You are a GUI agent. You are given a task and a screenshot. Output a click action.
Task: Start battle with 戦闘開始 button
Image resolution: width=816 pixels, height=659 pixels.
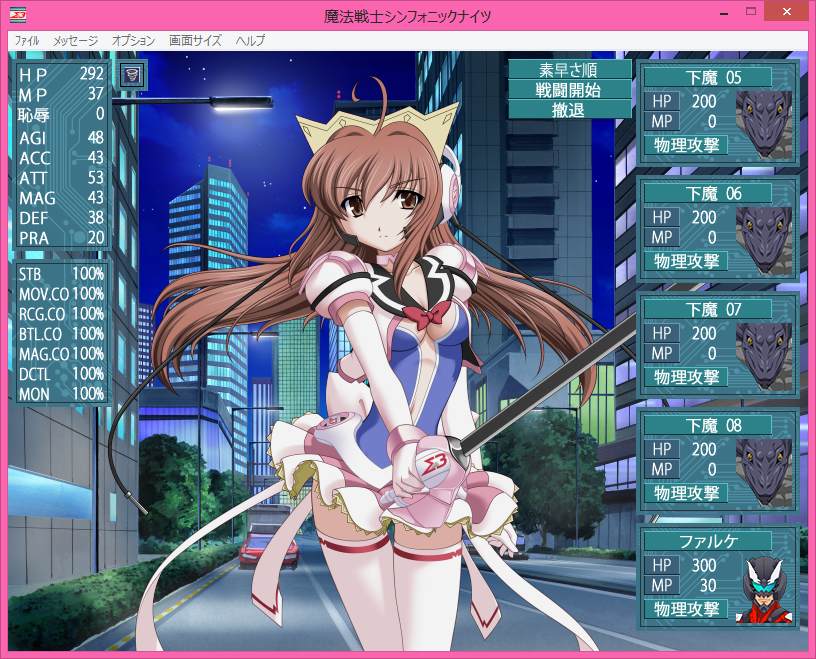pyautogui.click(x=568, y=90)
